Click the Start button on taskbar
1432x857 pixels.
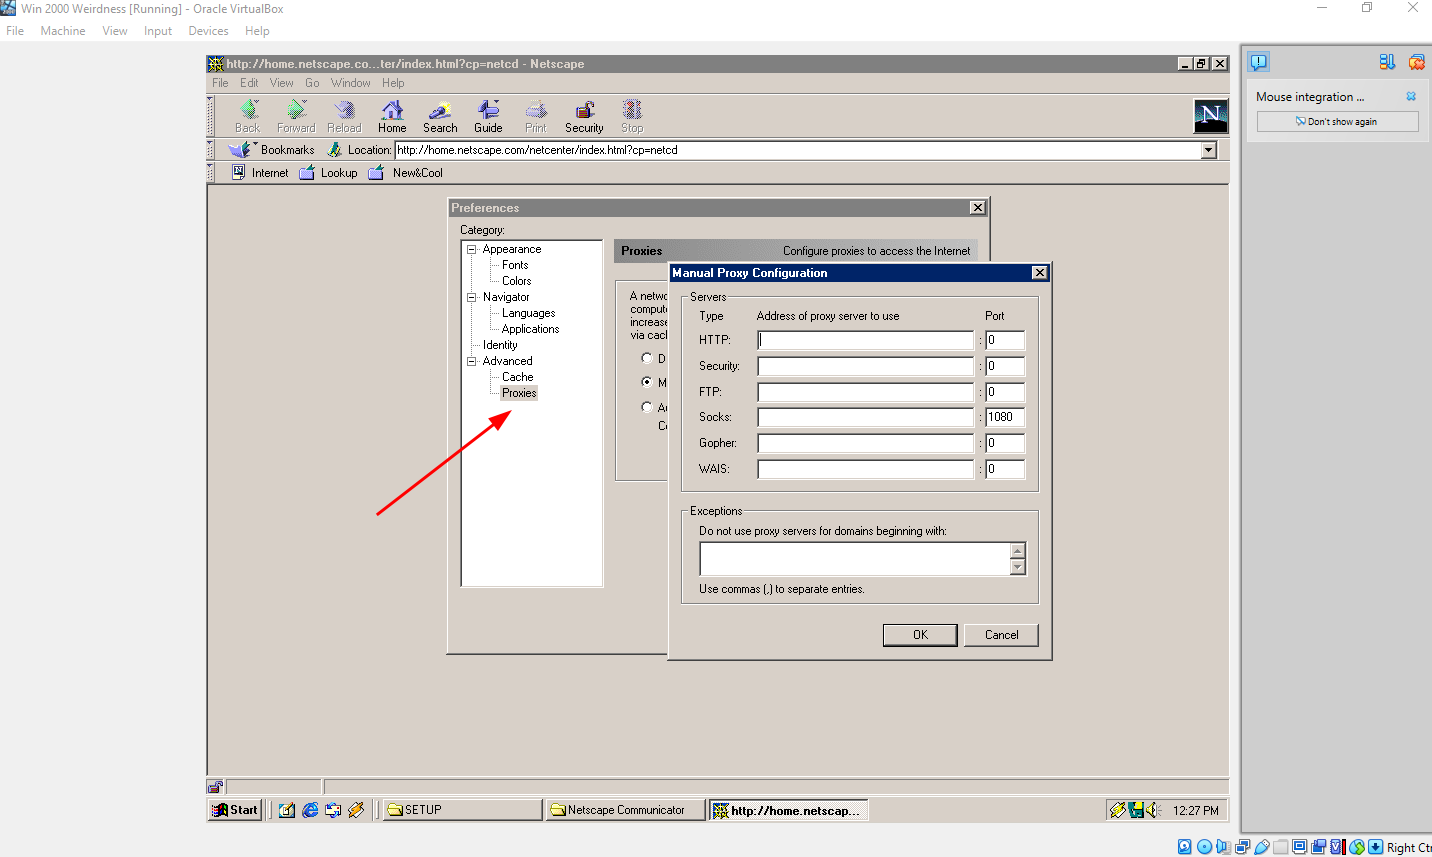236,810
